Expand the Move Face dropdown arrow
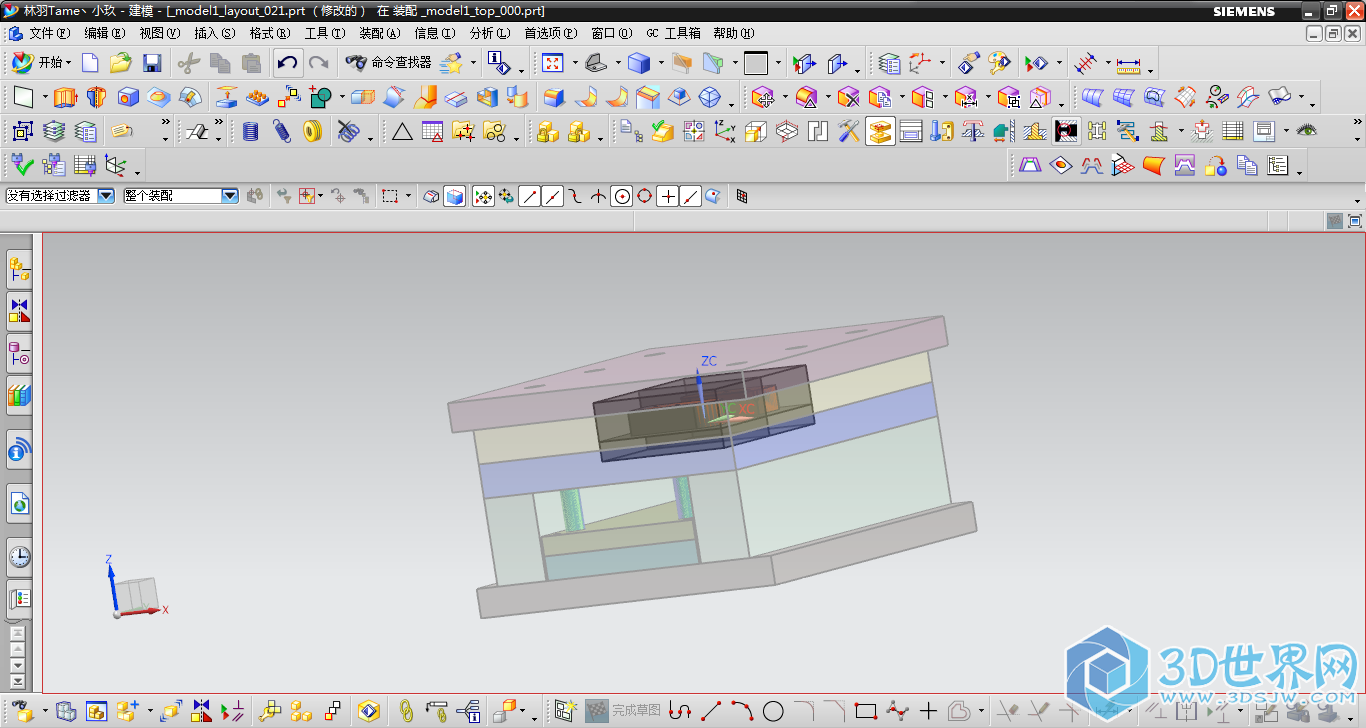This screenshot has width=1366, height=728. 785,97
